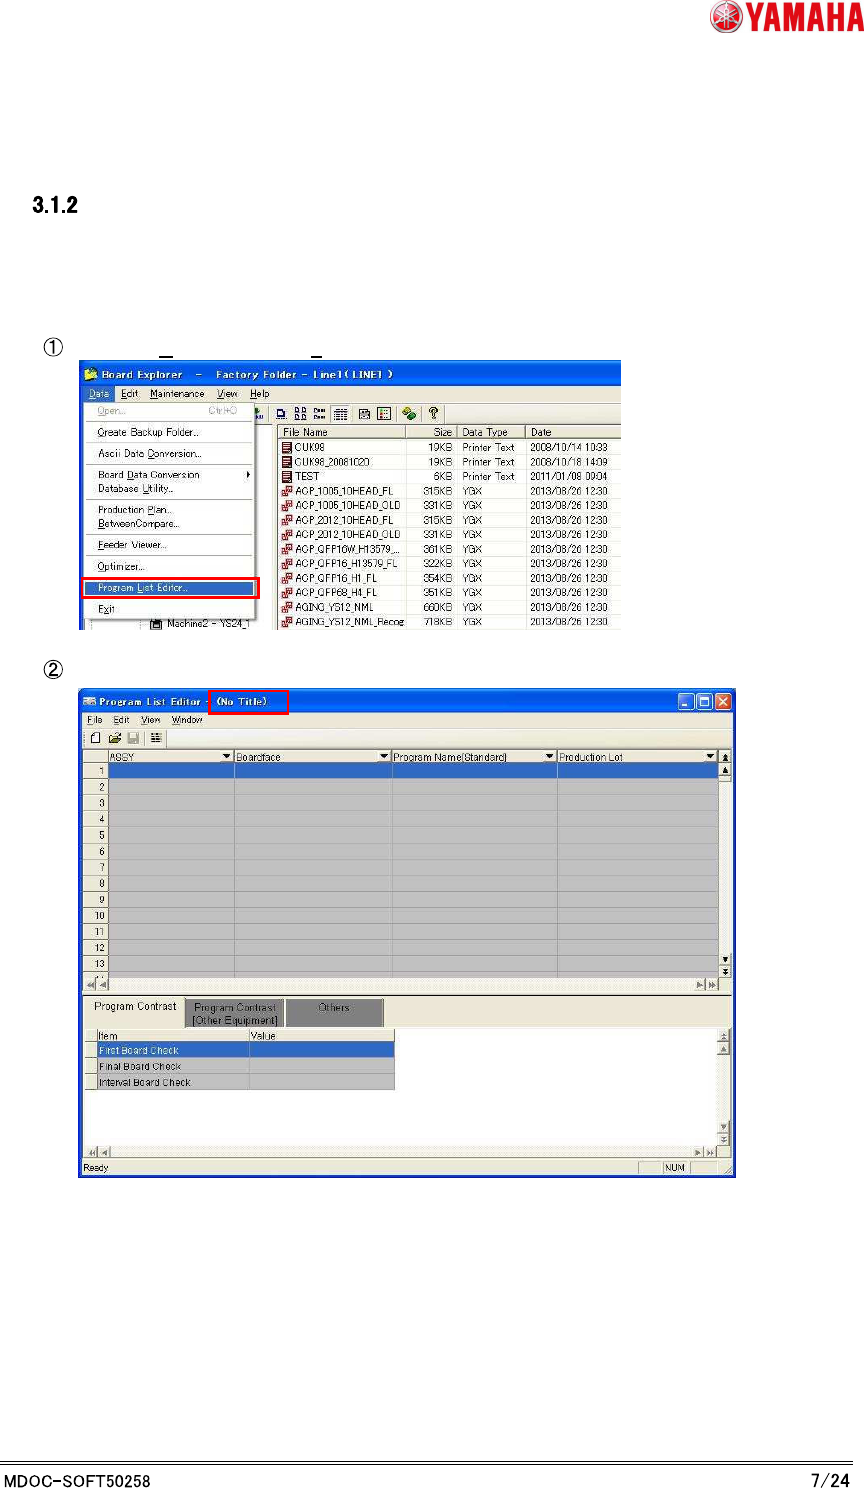Click the Machine2 - YS24 tree node

tap(199, 623)
